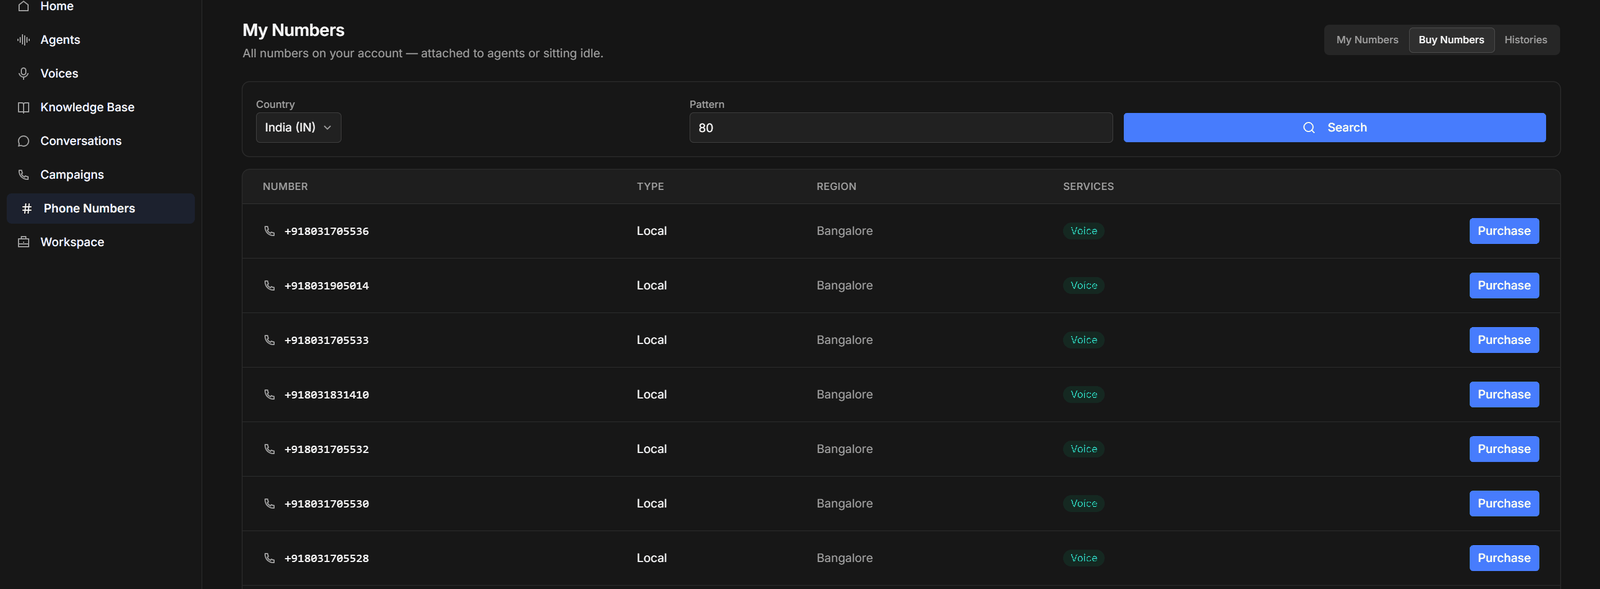This screenshot has width=1600, height=589.
Task: Click phone icon beside +918031905014
Action: click(269, 285)
